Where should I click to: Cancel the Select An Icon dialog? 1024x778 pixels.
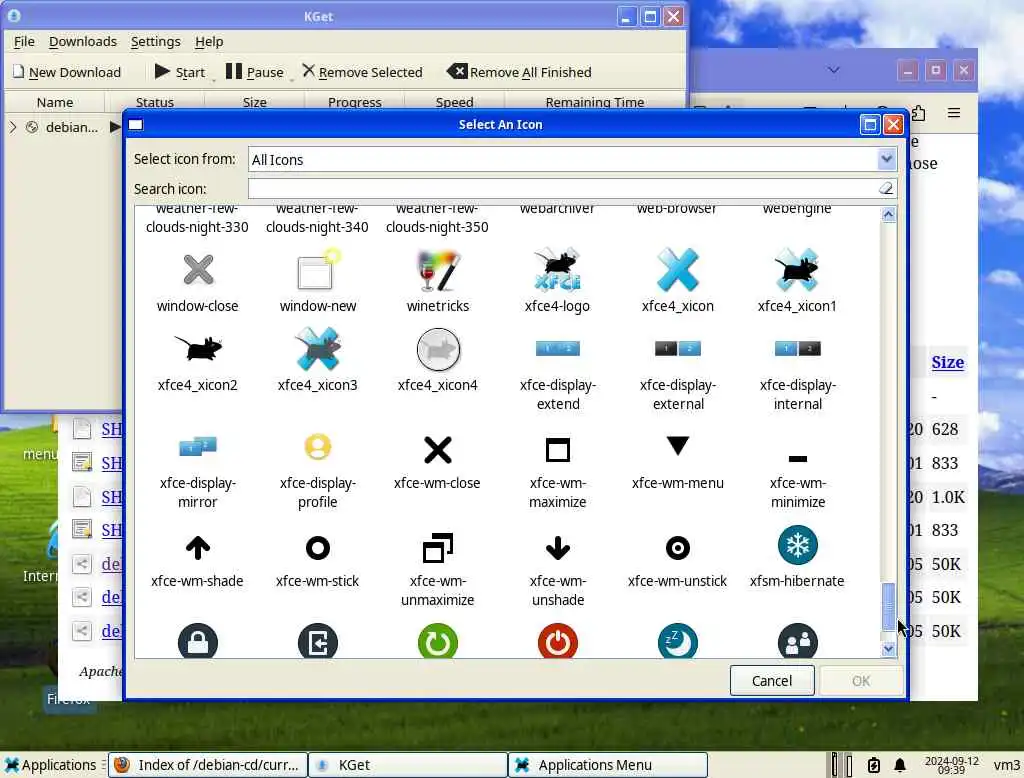[x=772, y=681]
